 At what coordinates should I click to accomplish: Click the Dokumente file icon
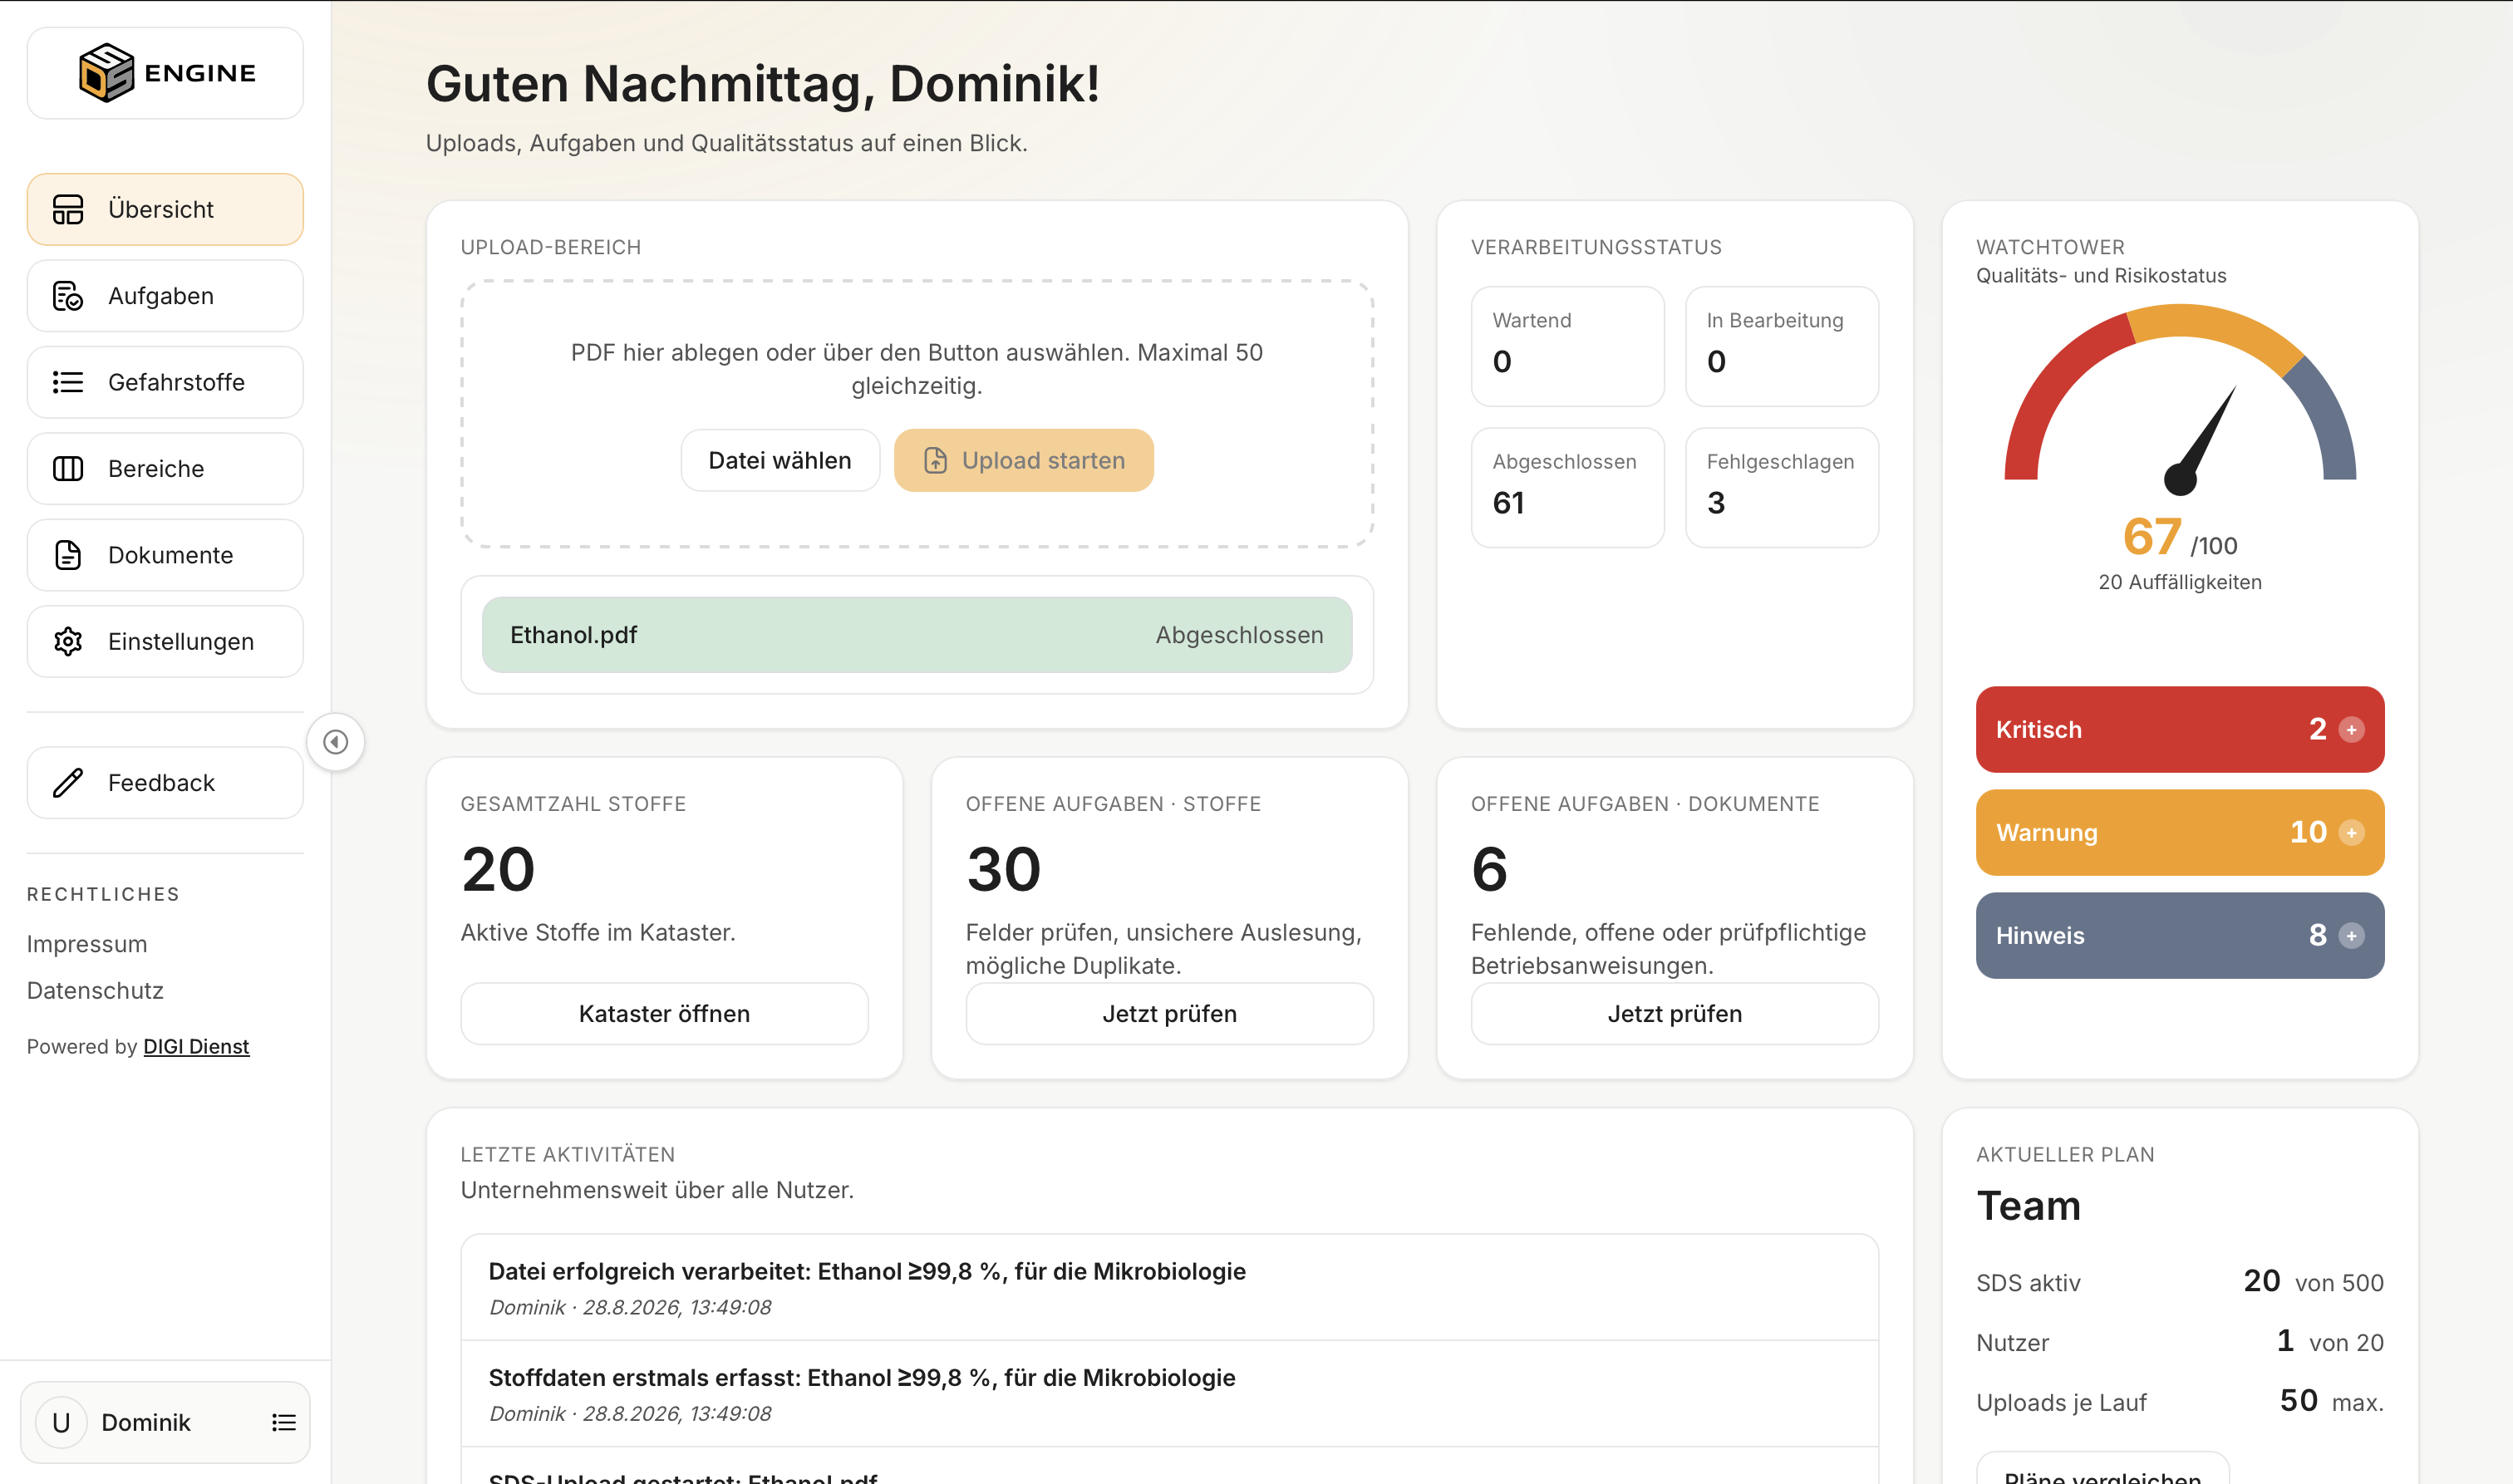(x=68, y=555)
